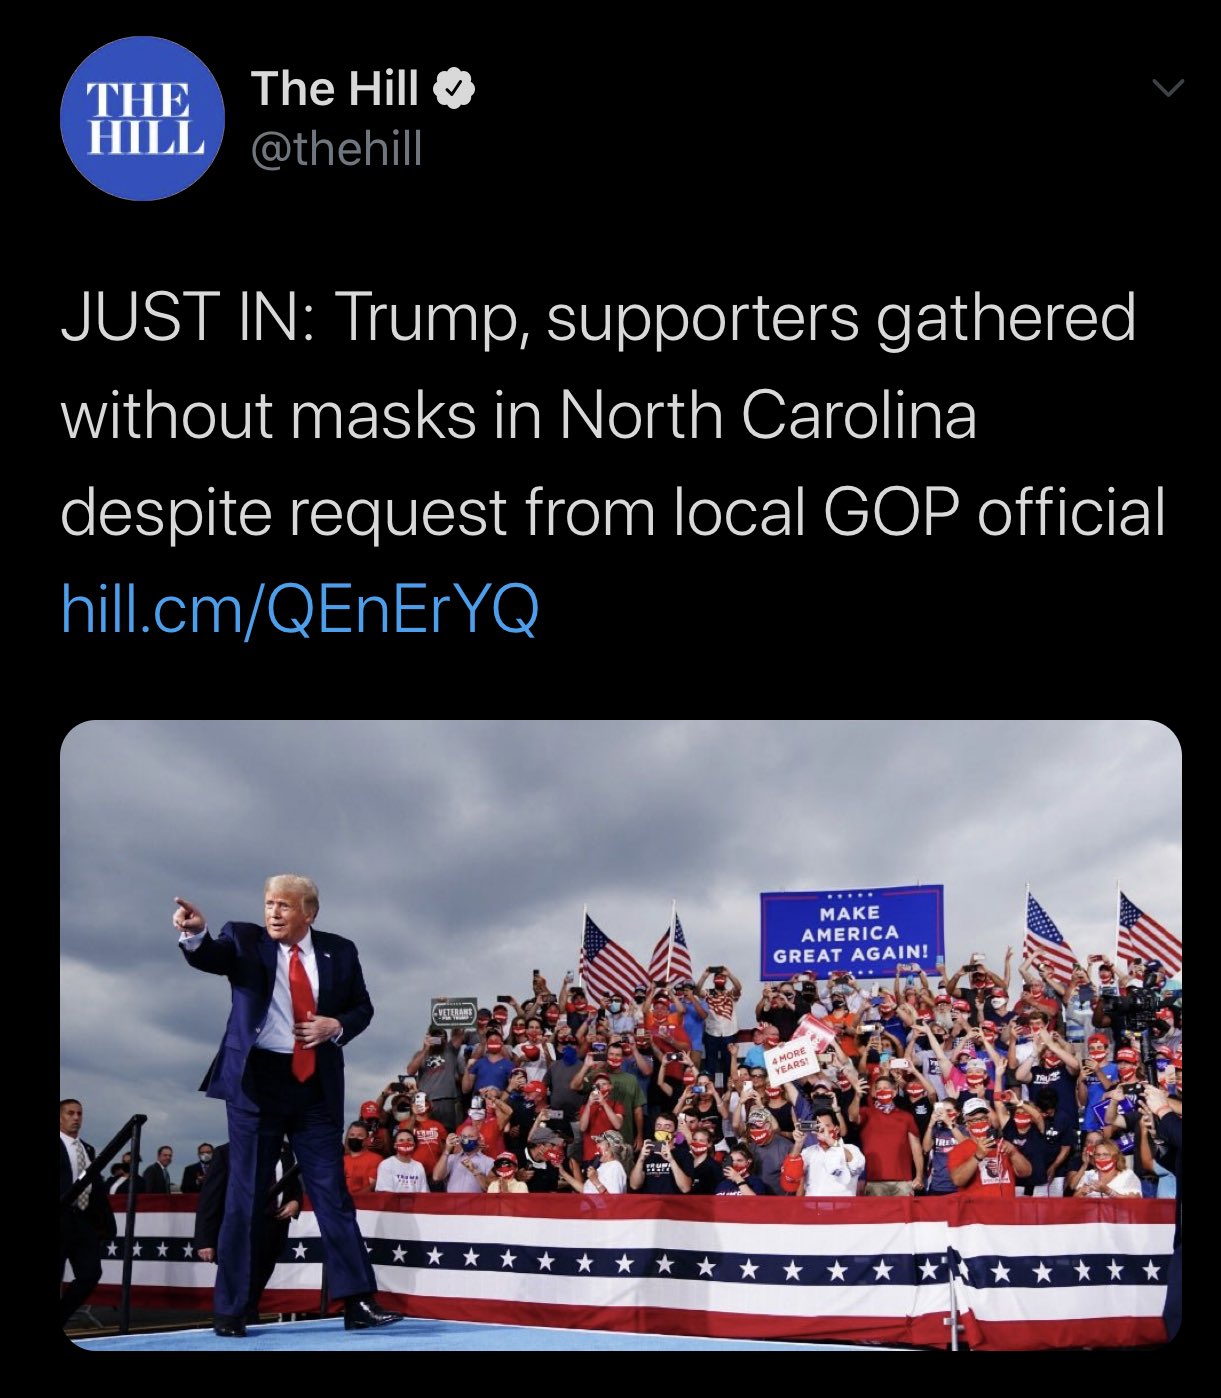The image size is (1221, 1398).
Task: Click the blue verified badge
Action: coord(454,90)
